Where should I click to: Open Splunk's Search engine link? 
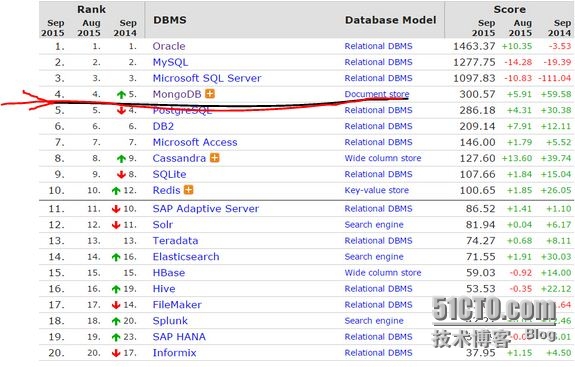click(x=374, y=321)
